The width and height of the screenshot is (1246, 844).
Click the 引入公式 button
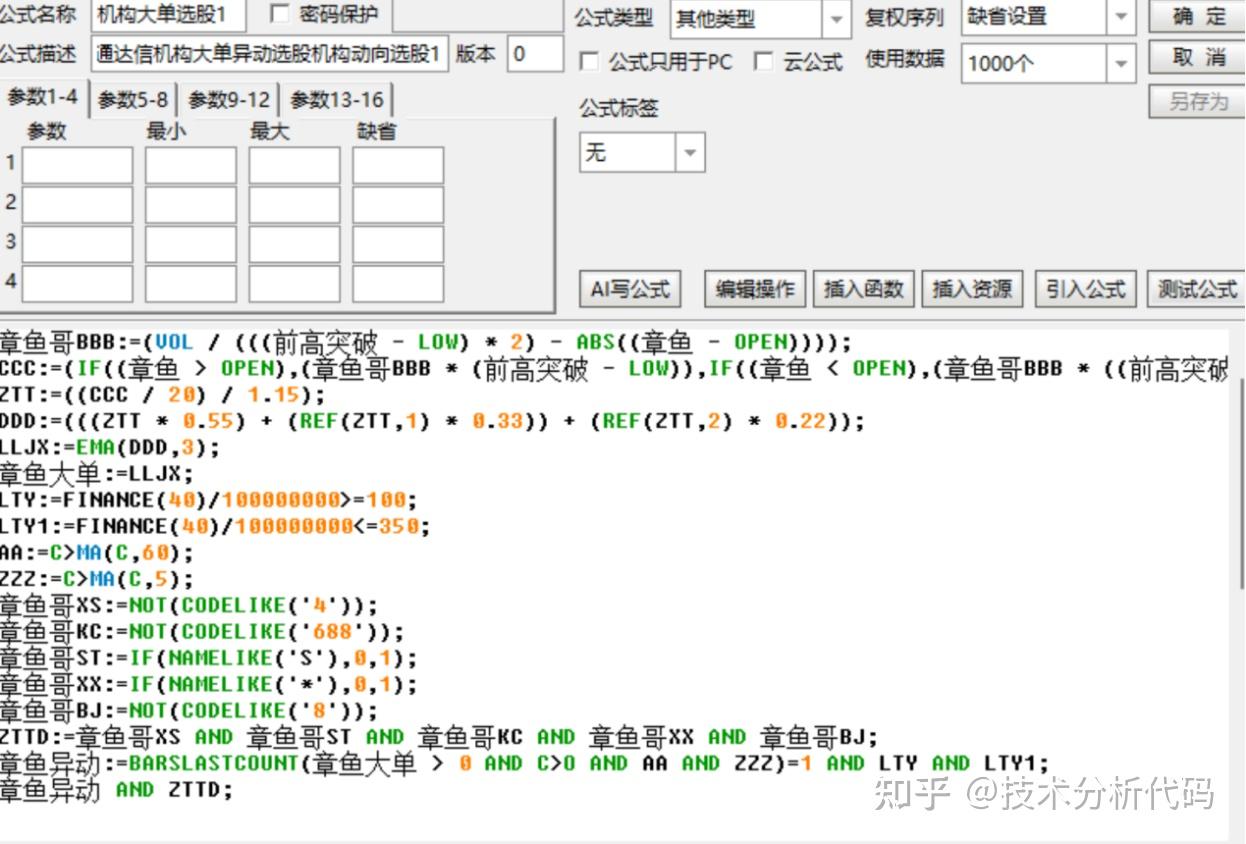1085,289
